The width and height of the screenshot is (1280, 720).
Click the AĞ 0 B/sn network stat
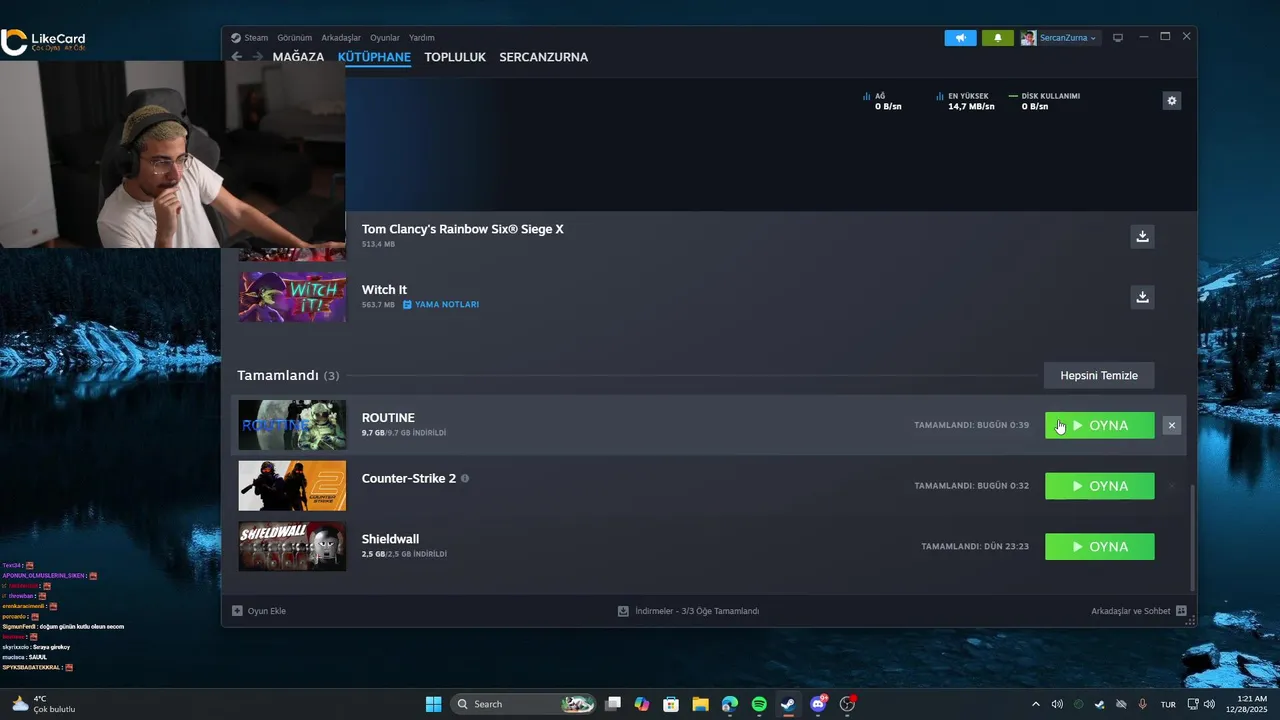882,101
